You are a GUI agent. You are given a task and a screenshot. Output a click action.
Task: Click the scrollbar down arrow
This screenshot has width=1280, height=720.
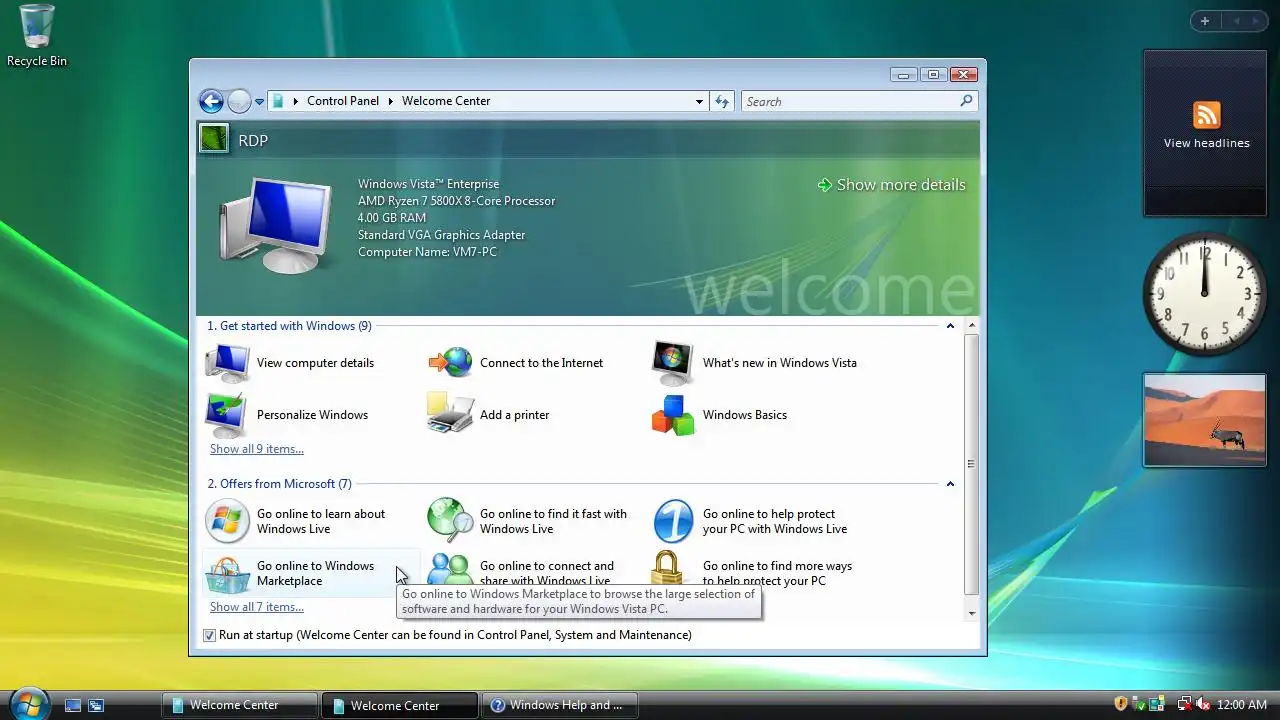click(971, 611)
